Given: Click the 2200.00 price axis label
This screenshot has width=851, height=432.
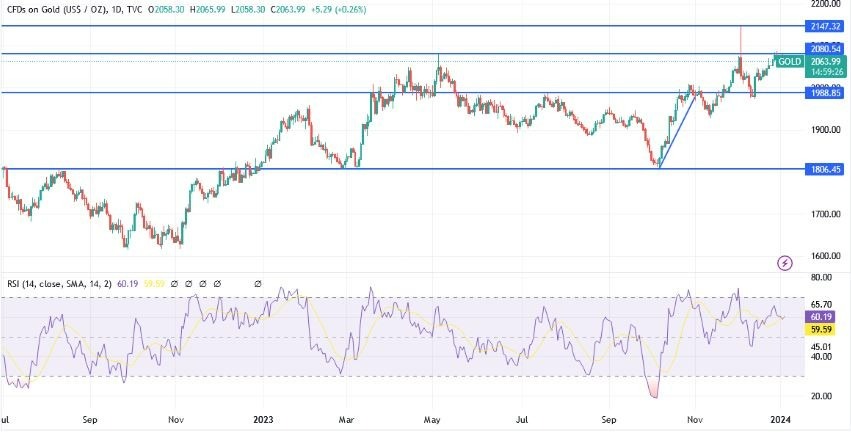Looking at the screenshot, I should tap(825, 4).
